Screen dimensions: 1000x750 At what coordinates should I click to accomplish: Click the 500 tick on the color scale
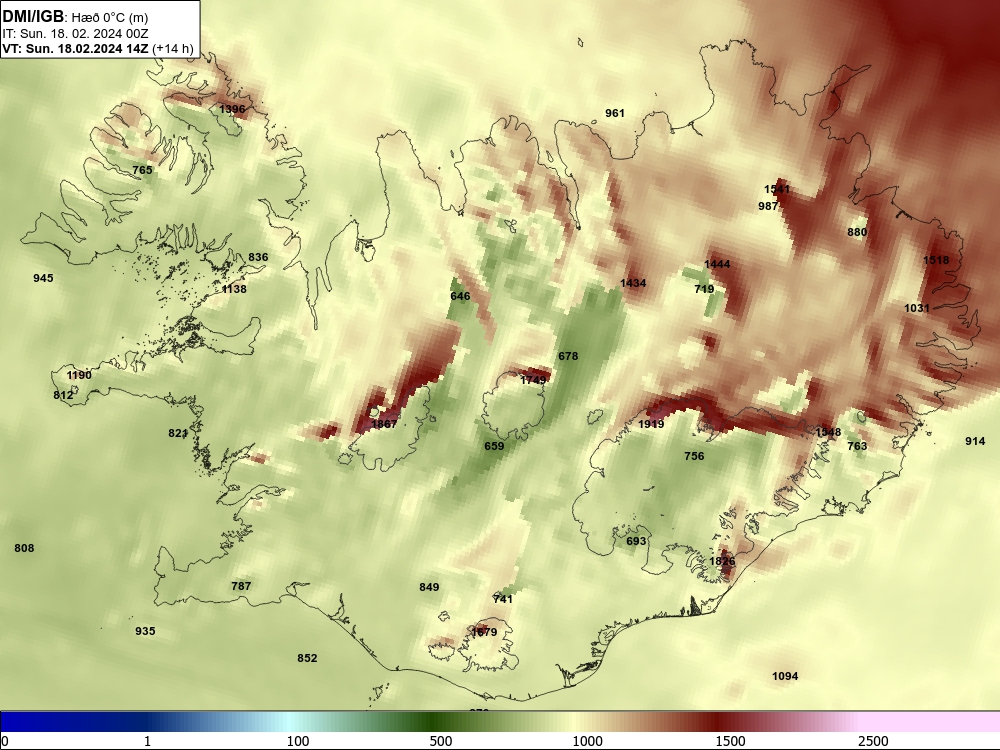pos(441,741)
